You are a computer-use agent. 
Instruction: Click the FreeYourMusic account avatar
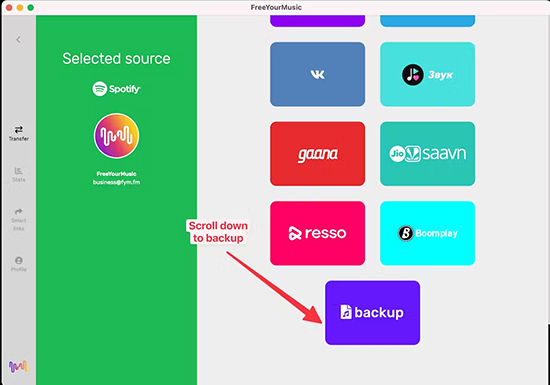[x=116, y=136]
